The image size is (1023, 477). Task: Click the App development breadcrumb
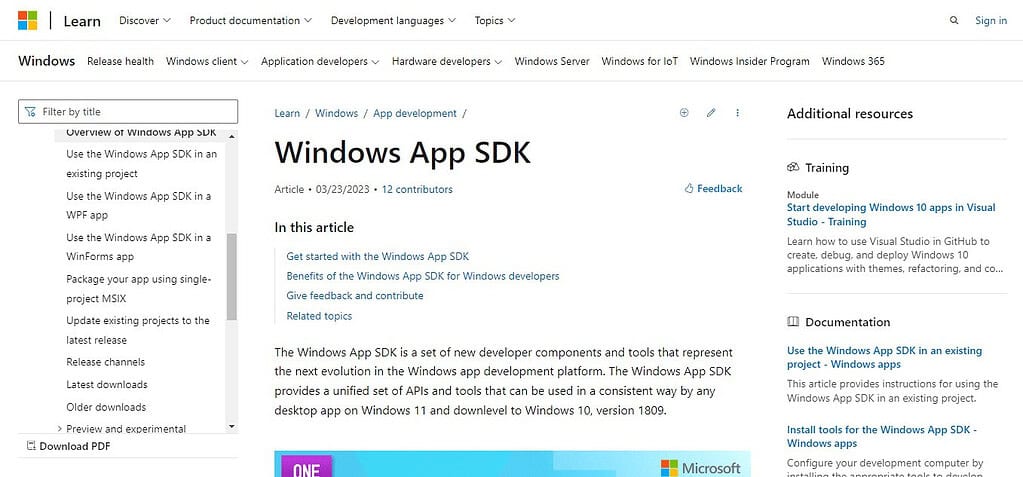point(415,113)
